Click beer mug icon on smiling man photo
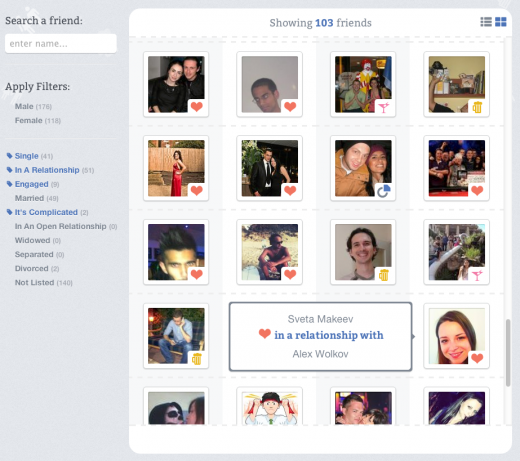The width and height of the screenshot is (520, 461). 383,275
